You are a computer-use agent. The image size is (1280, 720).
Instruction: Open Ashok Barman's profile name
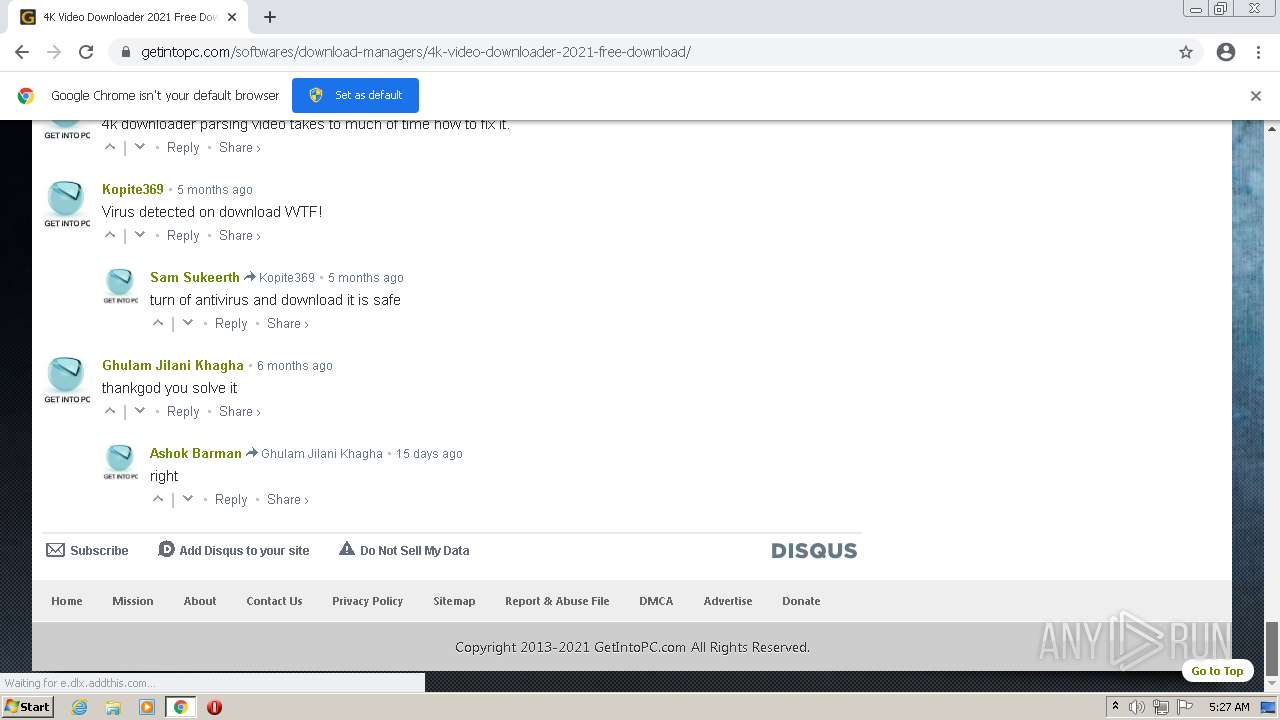click(x=196, y=453)
